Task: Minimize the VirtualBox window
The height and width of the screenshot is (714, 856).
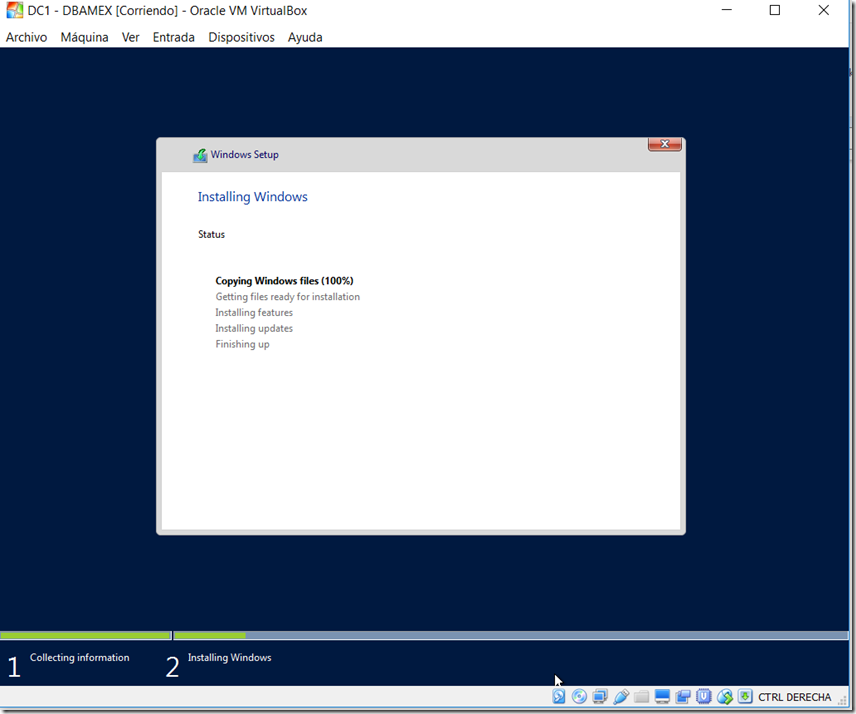Action: [727, 10]
